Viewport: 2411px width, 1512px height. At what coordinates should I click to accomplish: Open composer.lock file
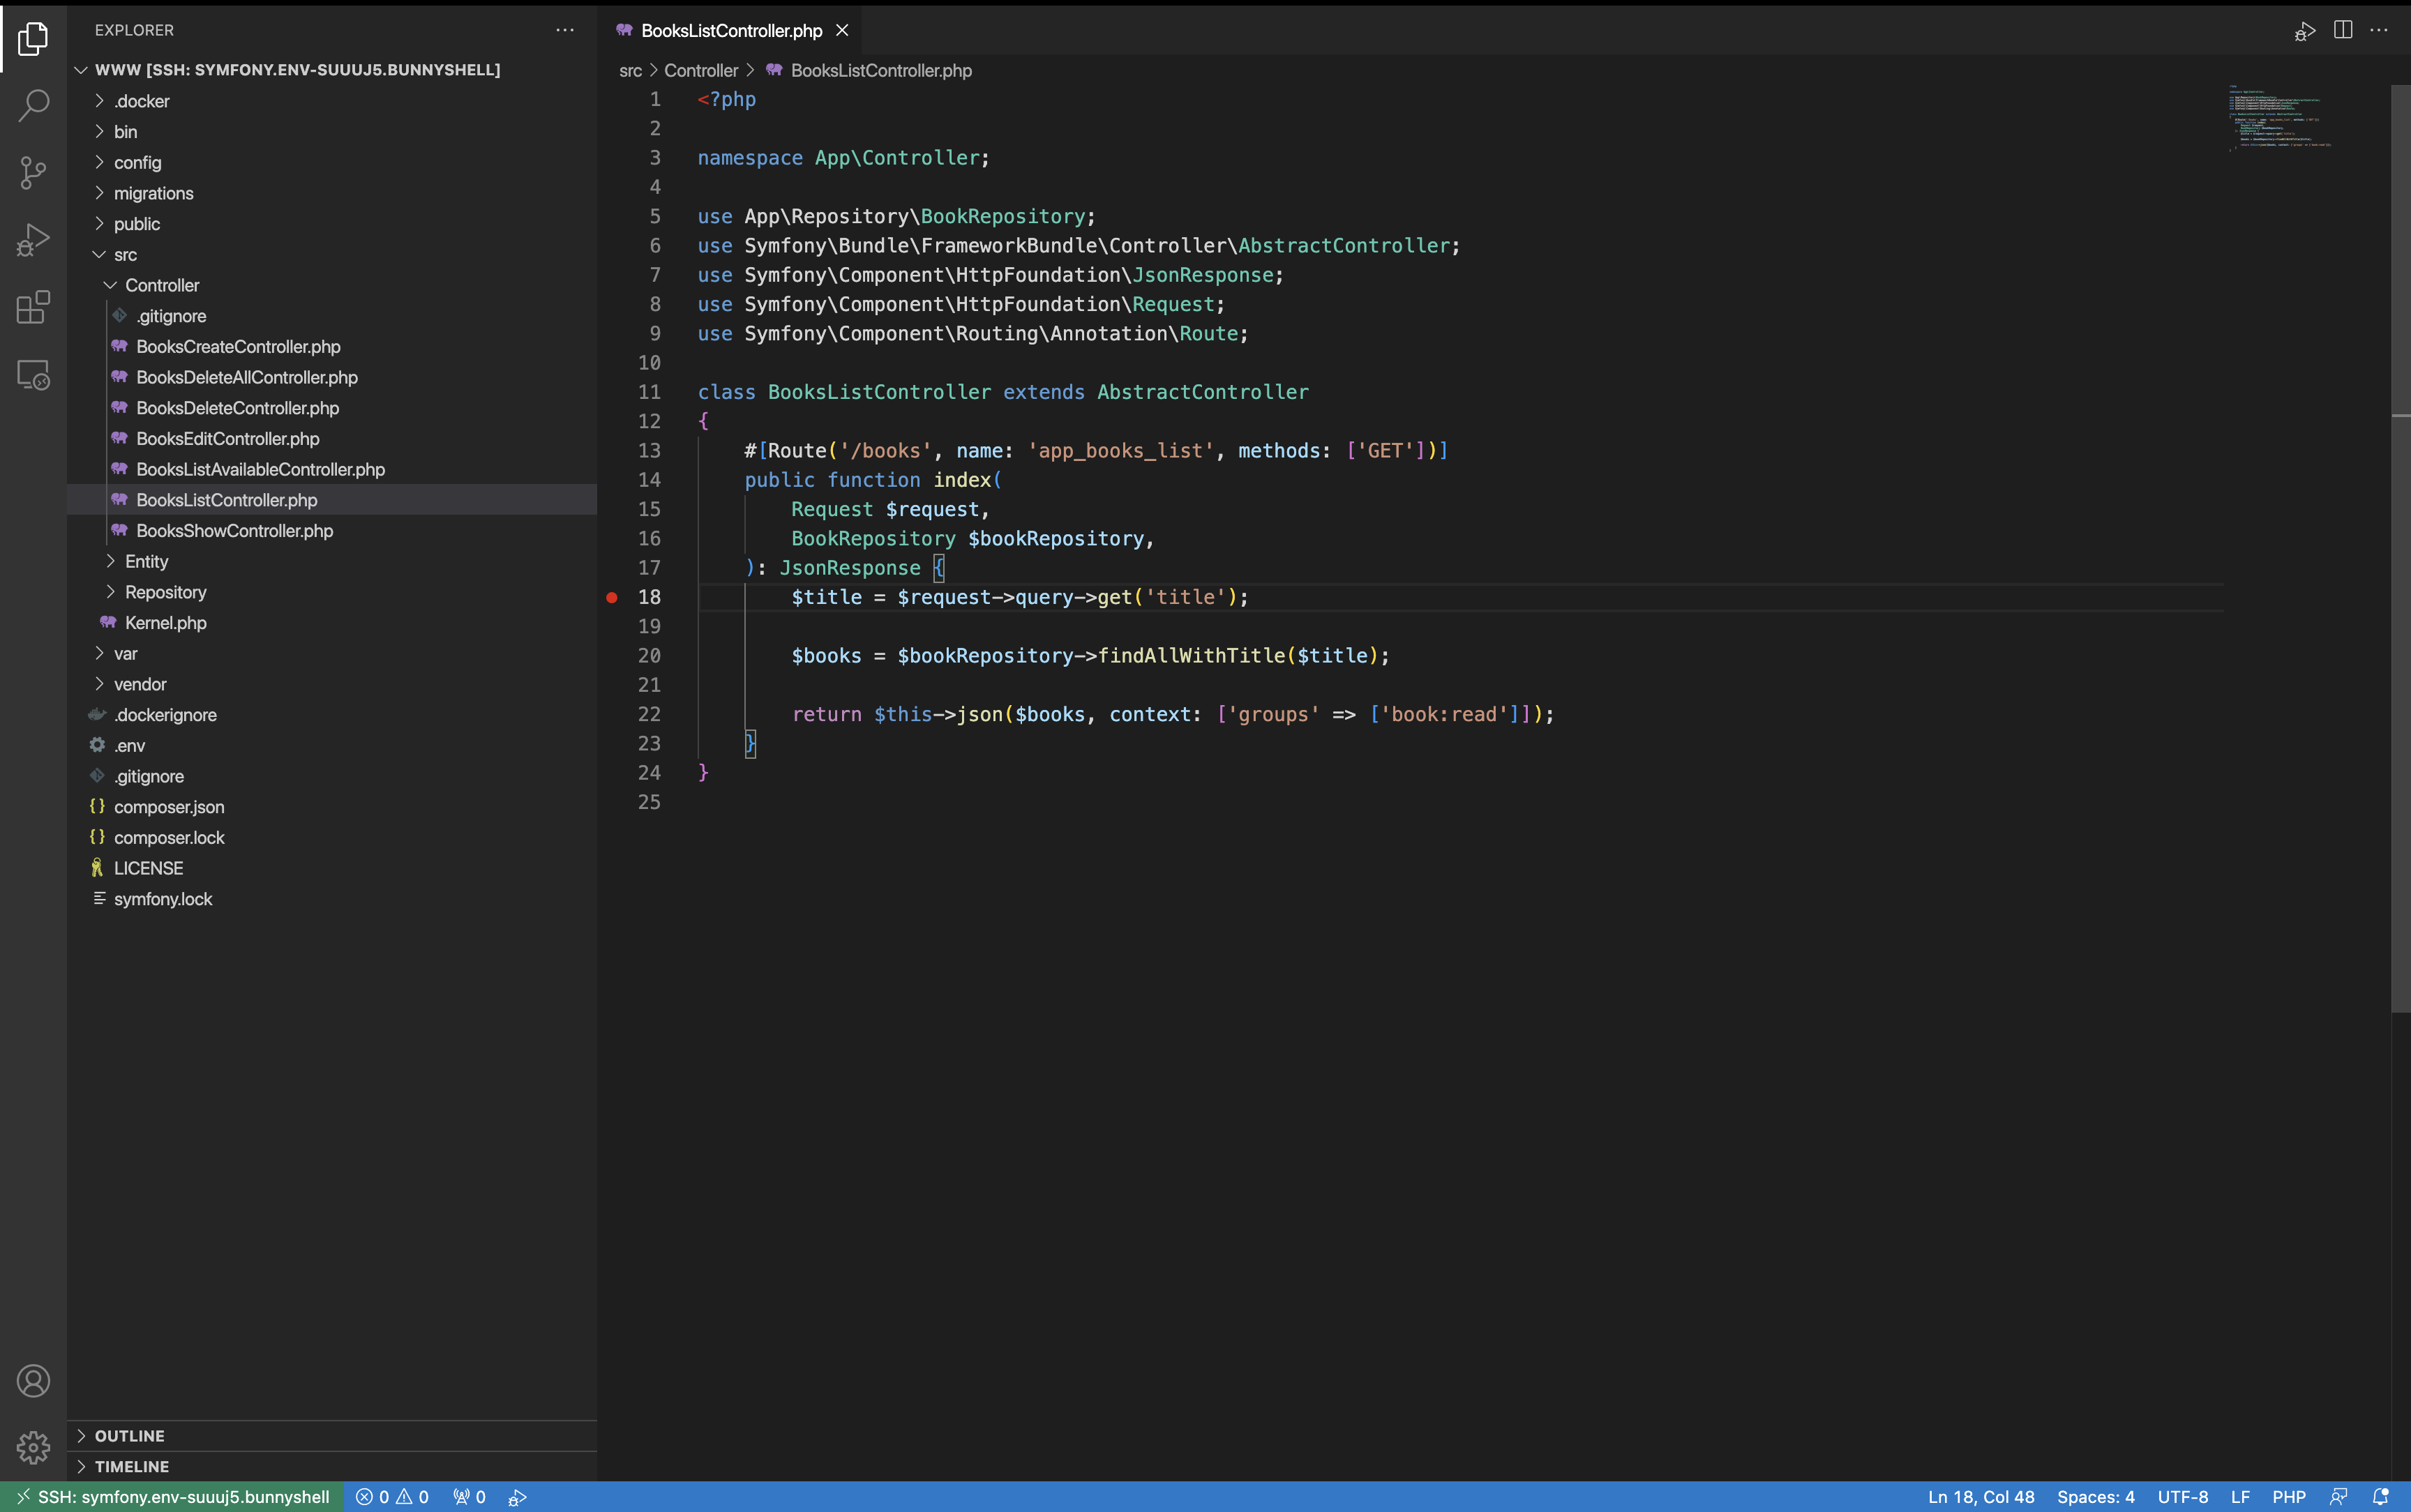[332, 837]
